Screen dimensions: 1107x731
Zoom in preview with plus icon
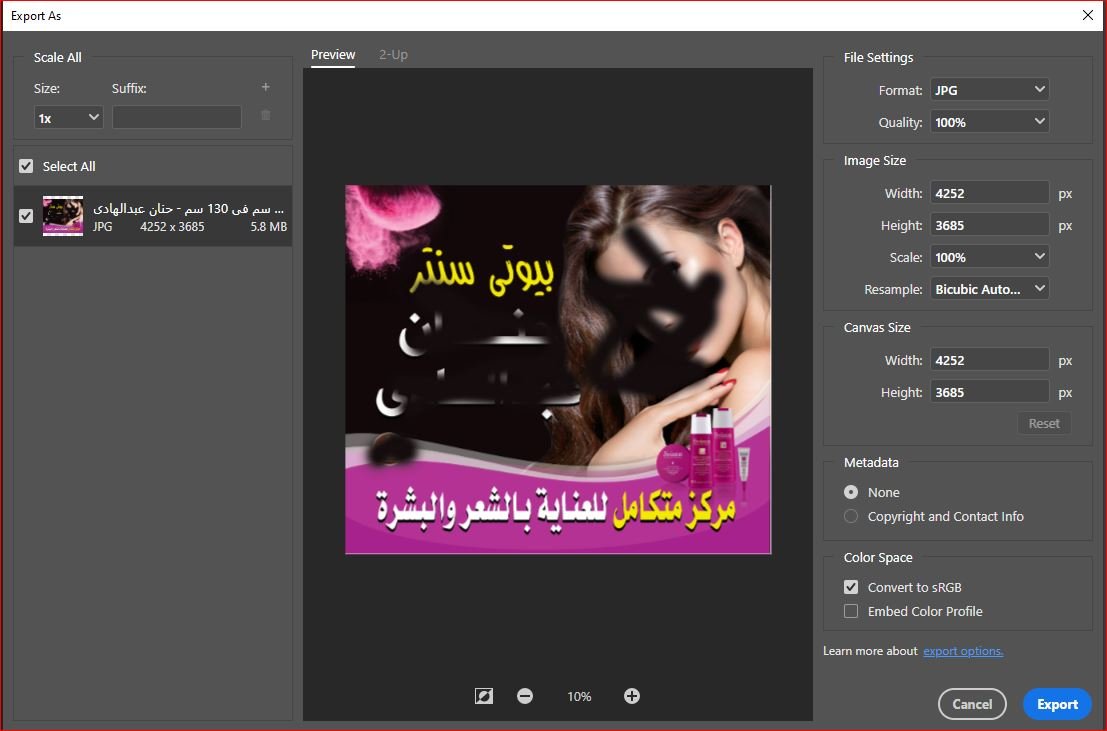pyautogui.click(x=631, y=696)
